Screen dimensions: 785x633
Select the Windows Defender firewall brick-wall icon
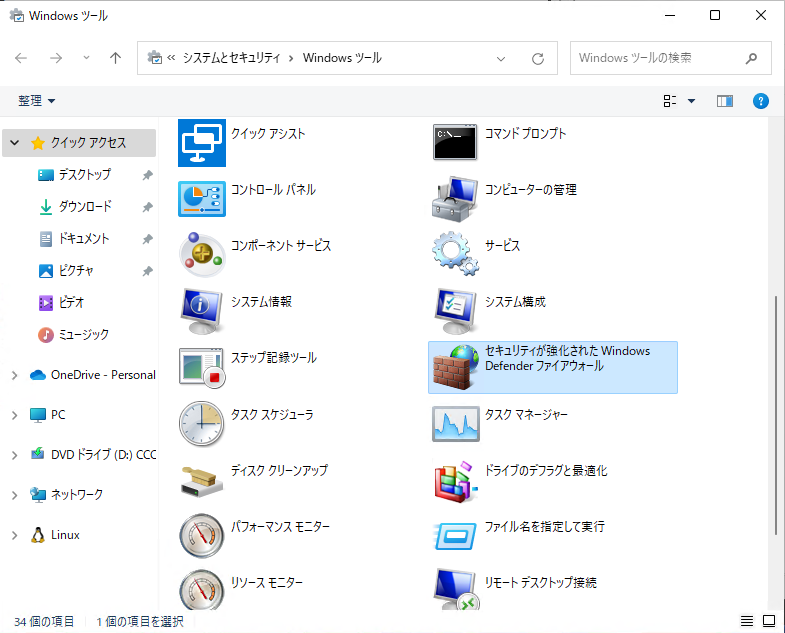click(455, 368)
